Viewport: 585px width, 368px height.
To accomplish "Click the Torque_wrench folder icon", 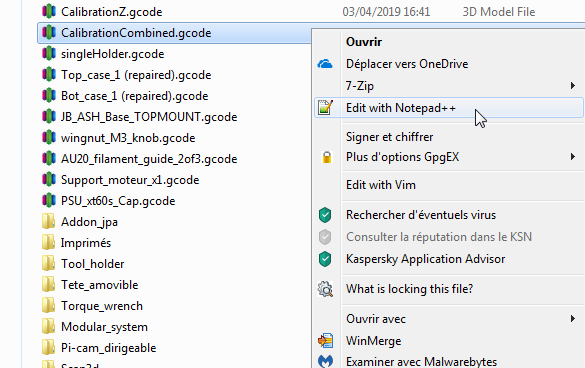I will [x=49, y=305].
